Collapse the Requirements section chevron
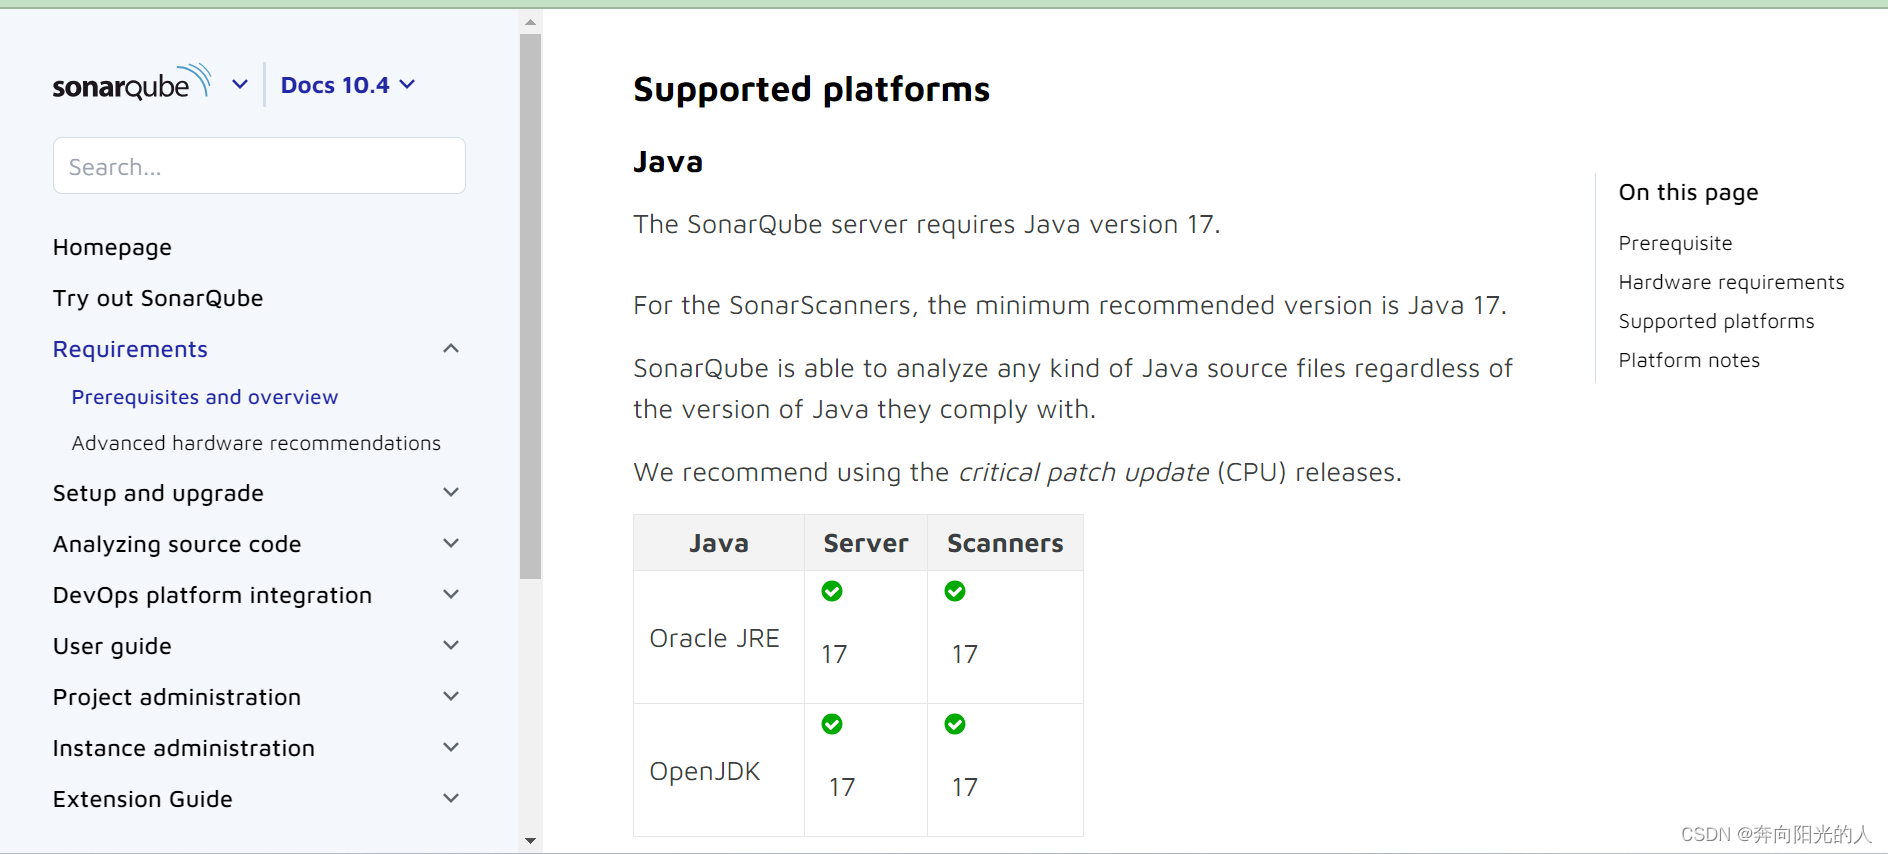The height and width of the screenshot is (854, 1888). [x=451, y=349]
